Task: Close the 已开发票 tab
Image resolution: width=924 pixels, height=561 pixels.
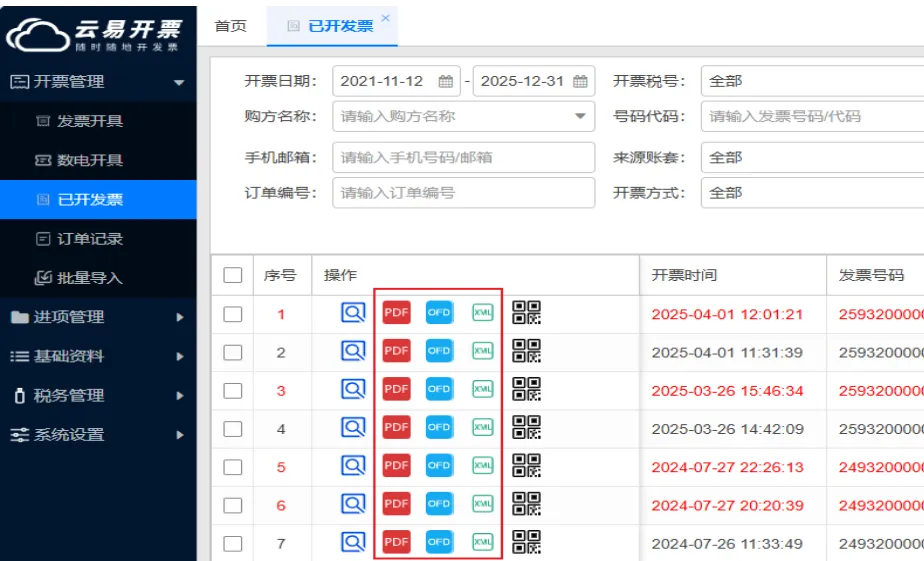Action: click(x=386, y=18)
